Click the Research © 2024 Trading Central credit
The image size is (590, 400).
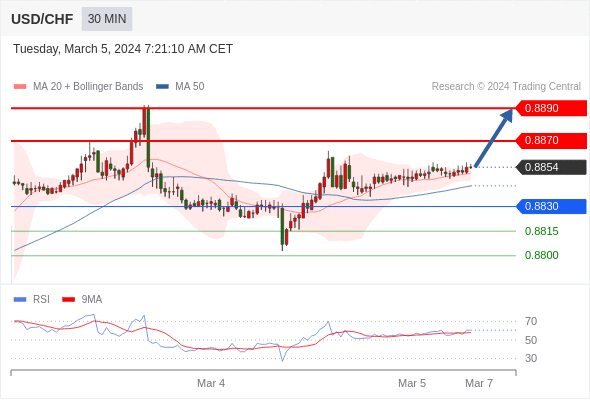[506, 87]
